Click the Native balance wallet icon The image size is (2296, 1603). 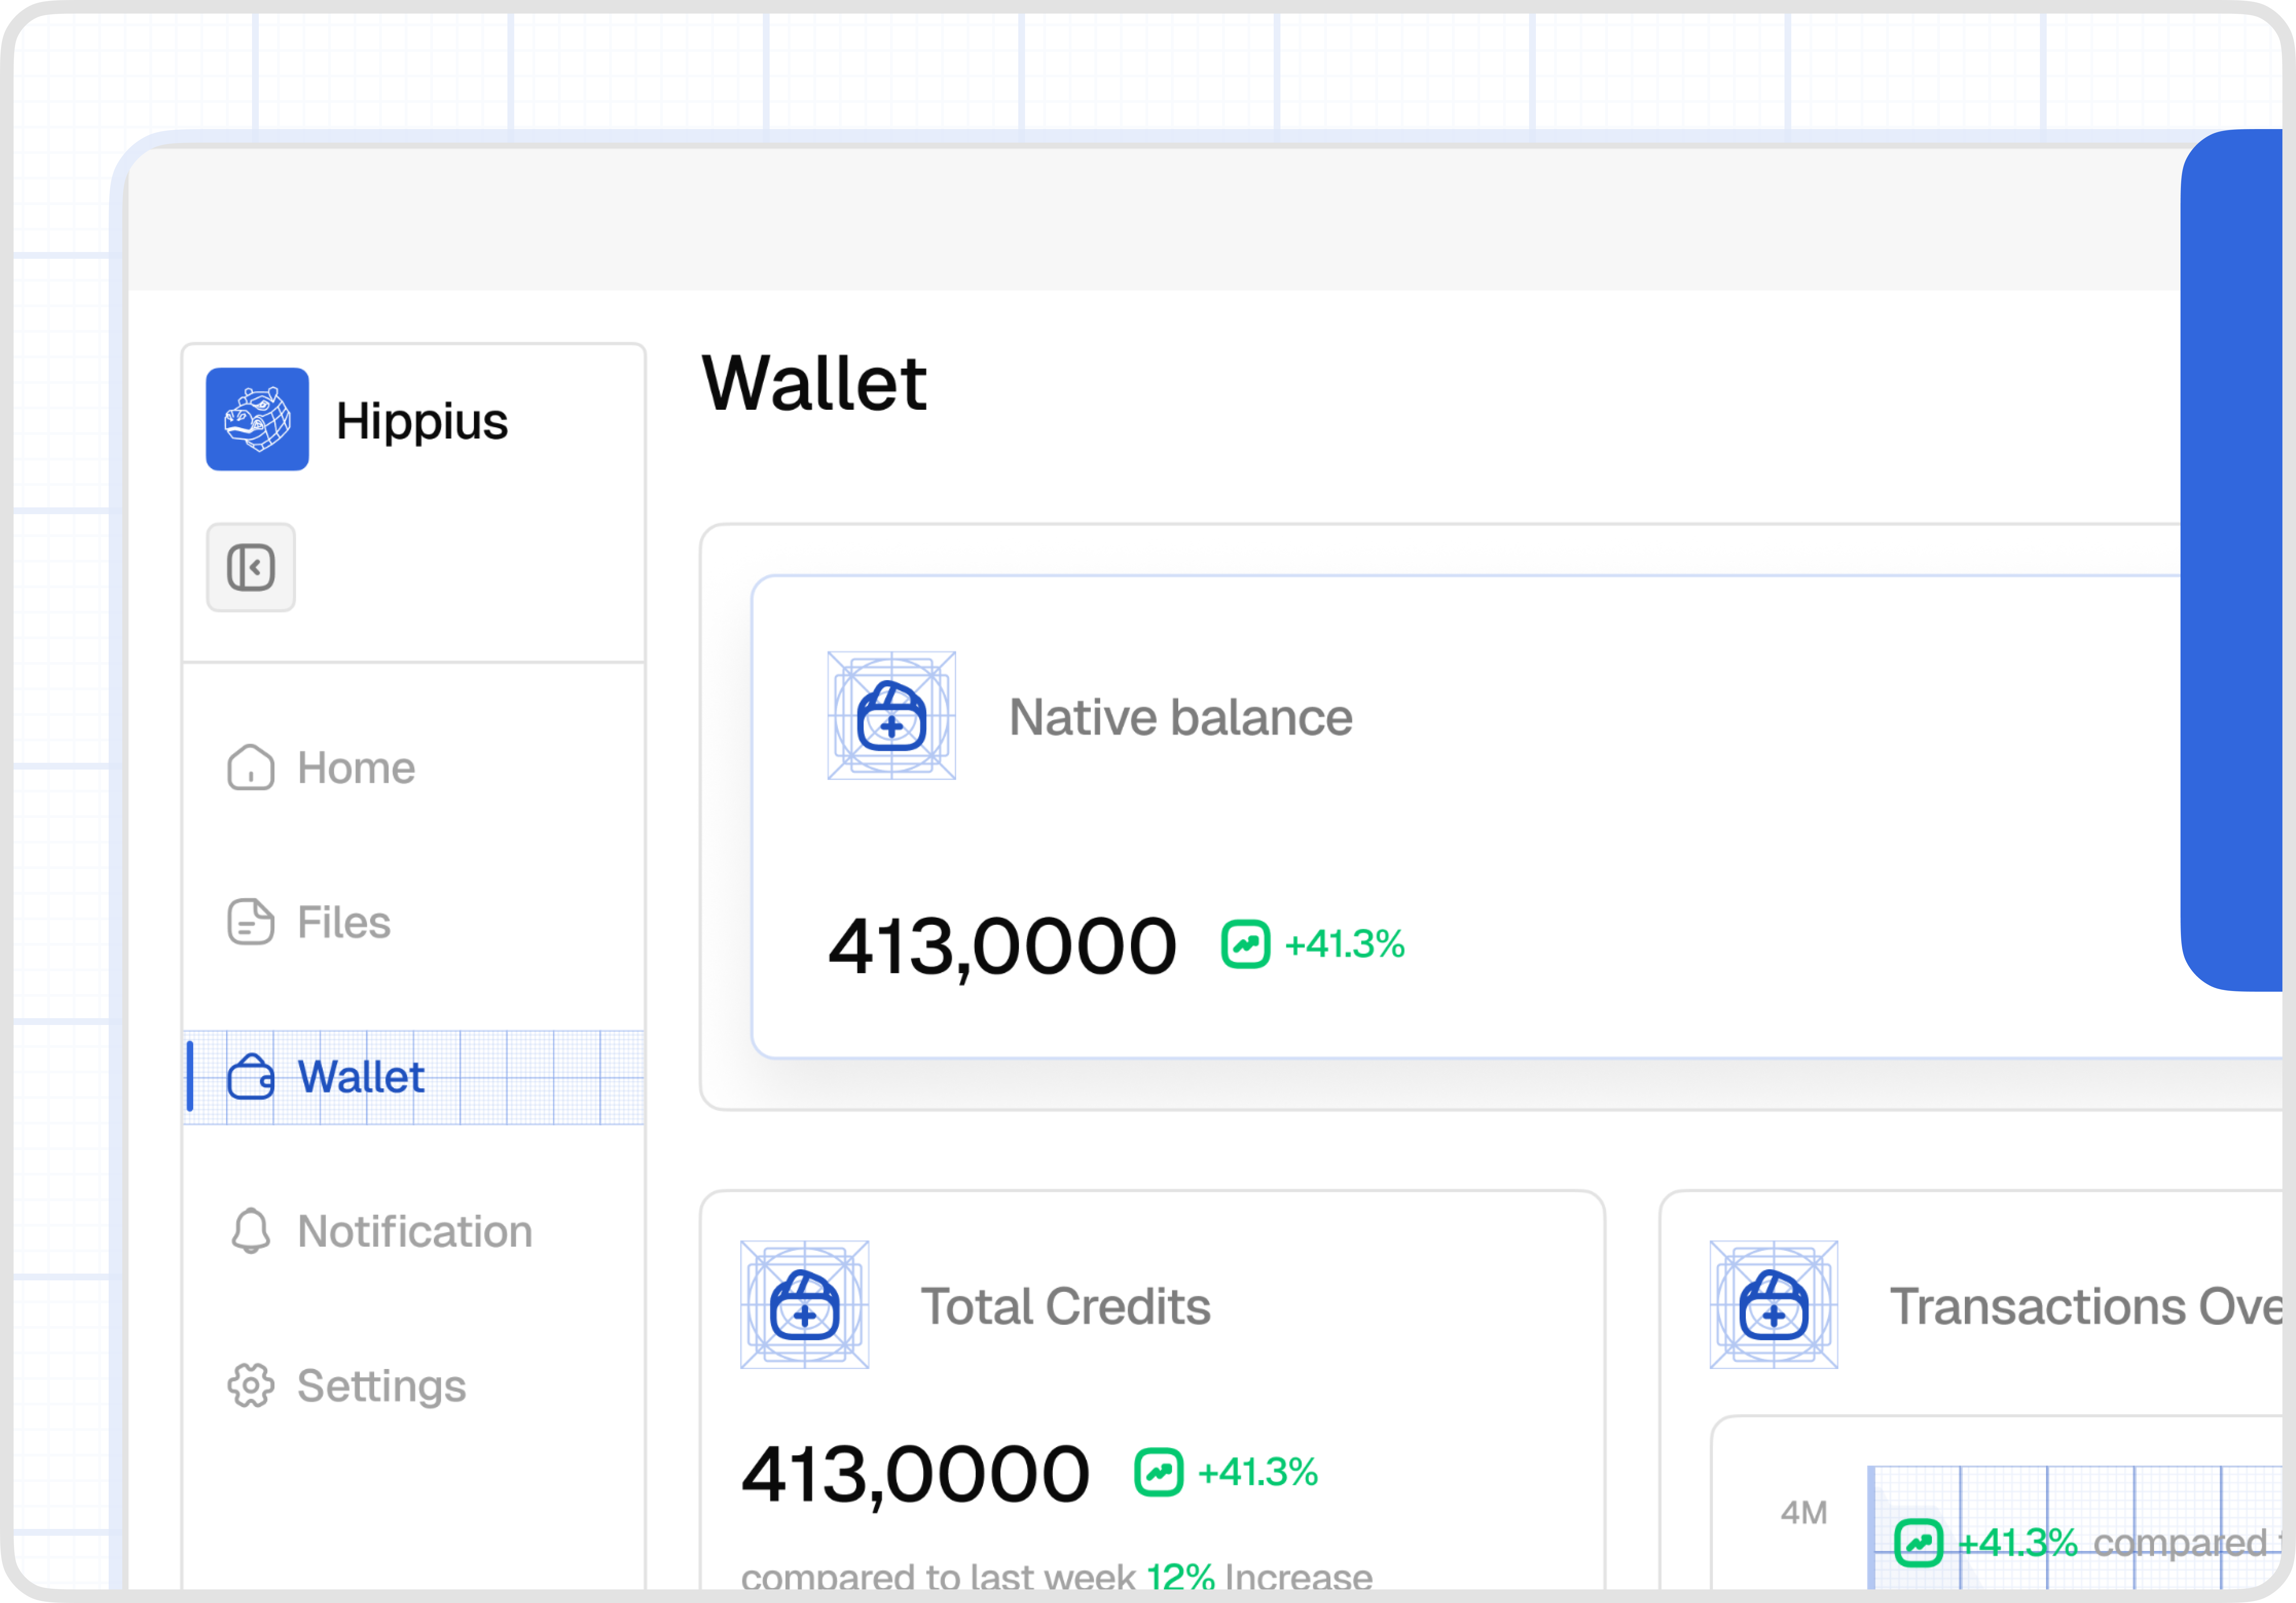(x=892, y=716)
